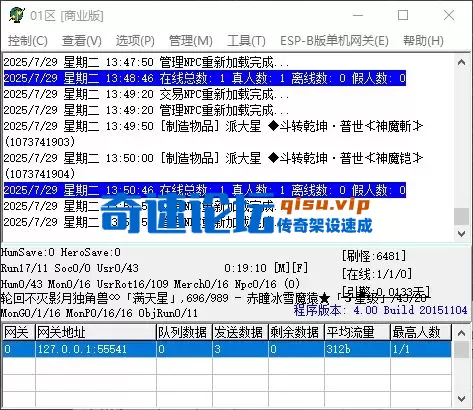Click the (1073741904) item ID text

pyautogui.click(x=39, y=174)
